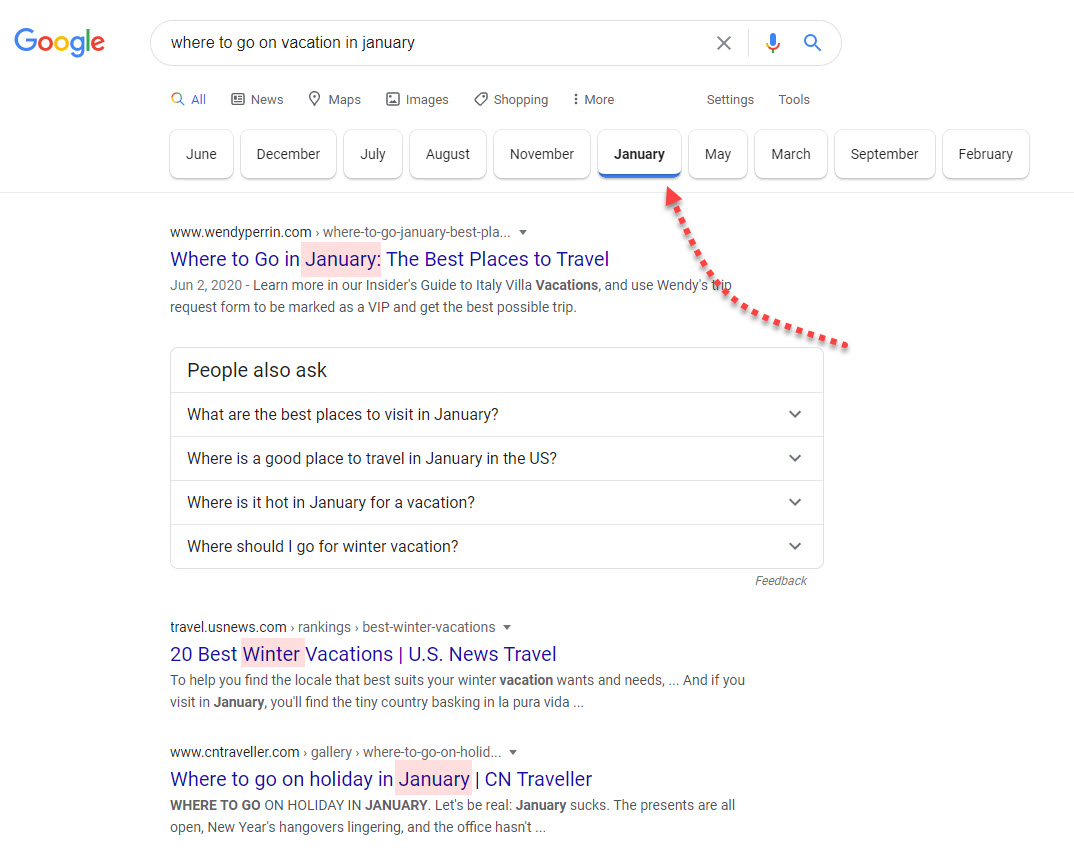The image size is (1074, 858).
Task: Click the voice search microphone icon
Action: click(772, 43)
